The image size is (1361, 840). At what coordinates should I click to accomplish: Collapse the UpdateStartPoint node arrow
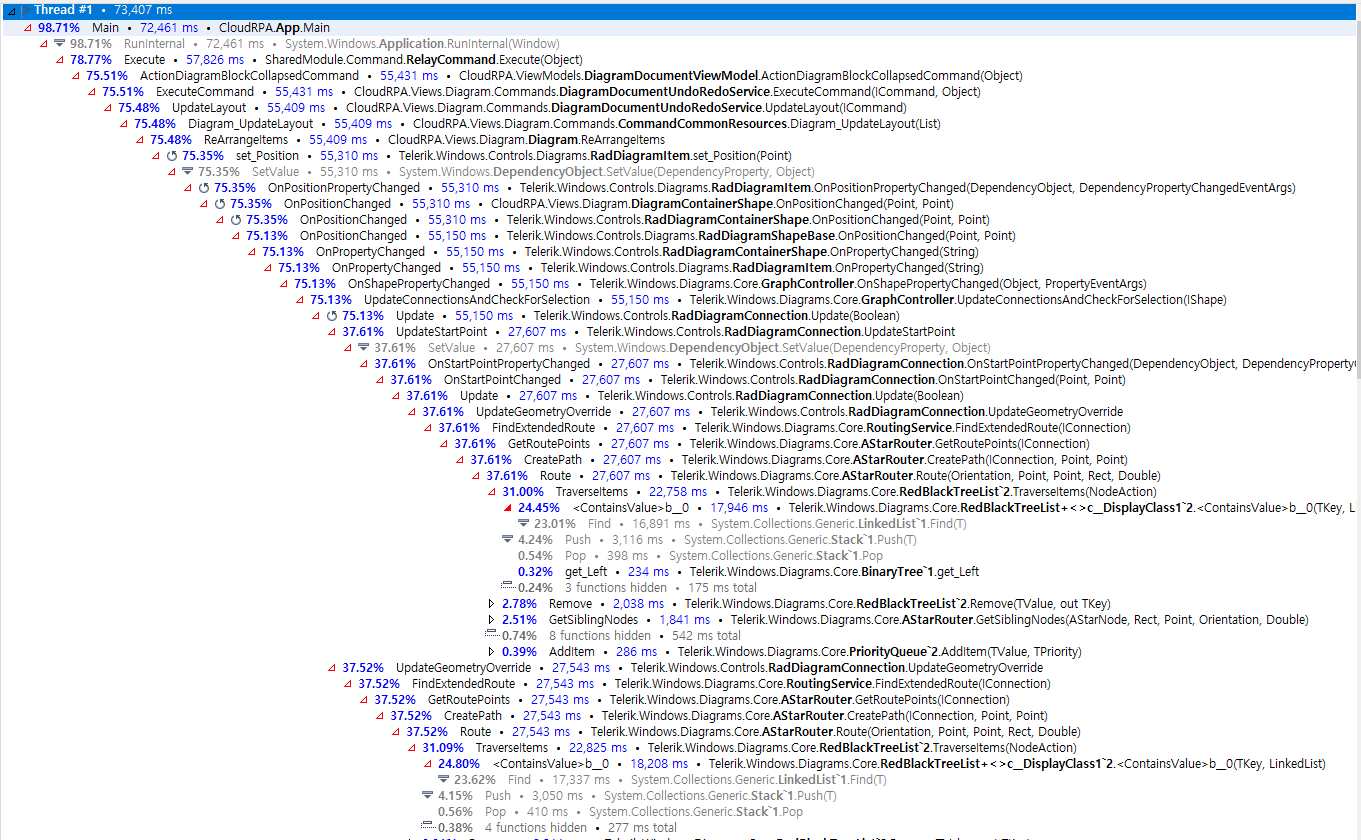point(332,331)
